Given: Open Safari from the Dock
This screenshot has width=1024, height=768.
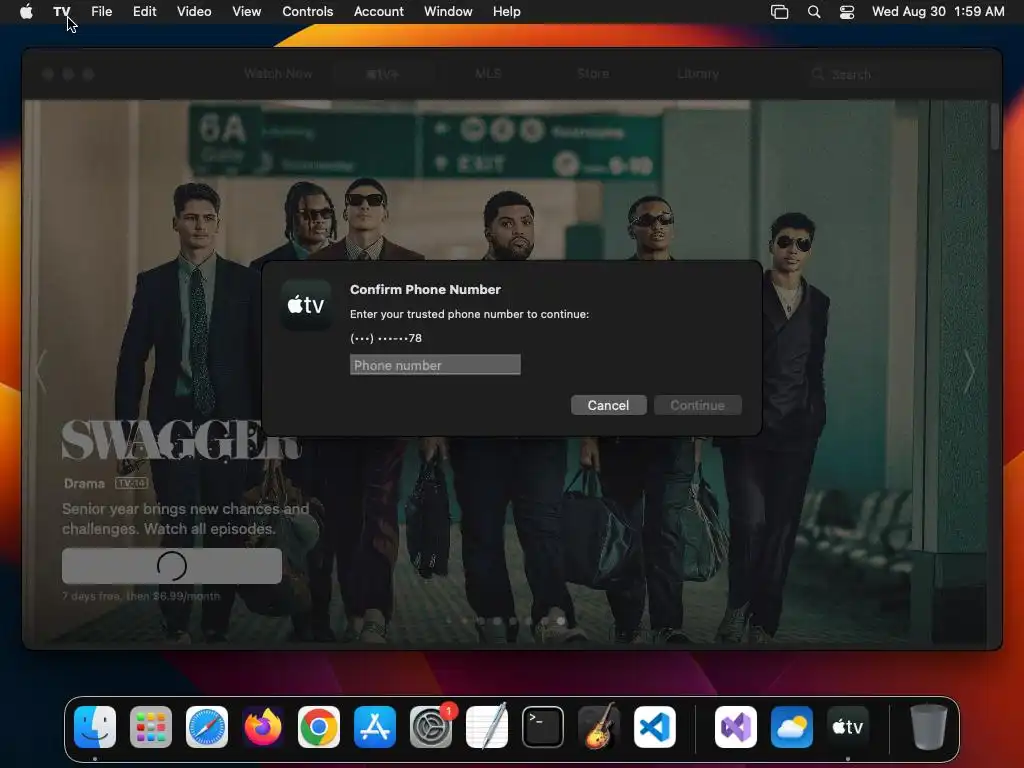Looking at the screenshot, I should (207, 727).
